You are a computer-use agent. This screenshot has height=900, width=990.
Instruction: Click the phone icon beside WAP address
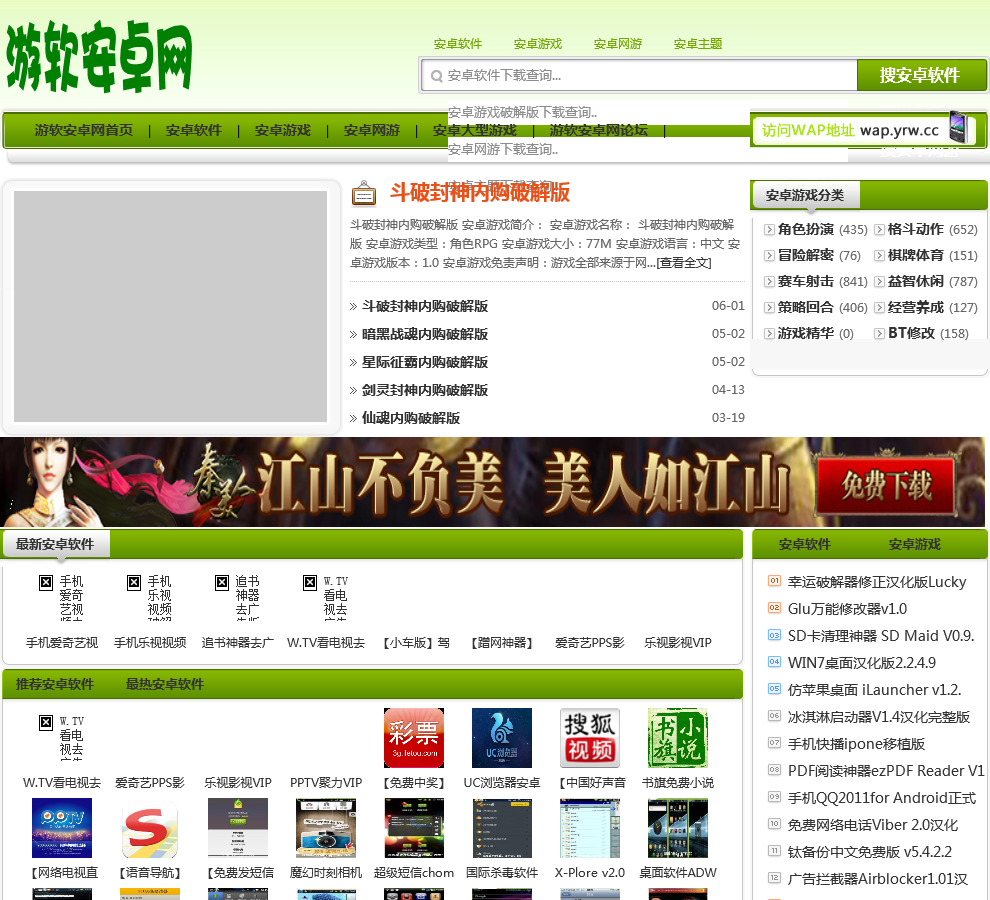click(958, 127)
